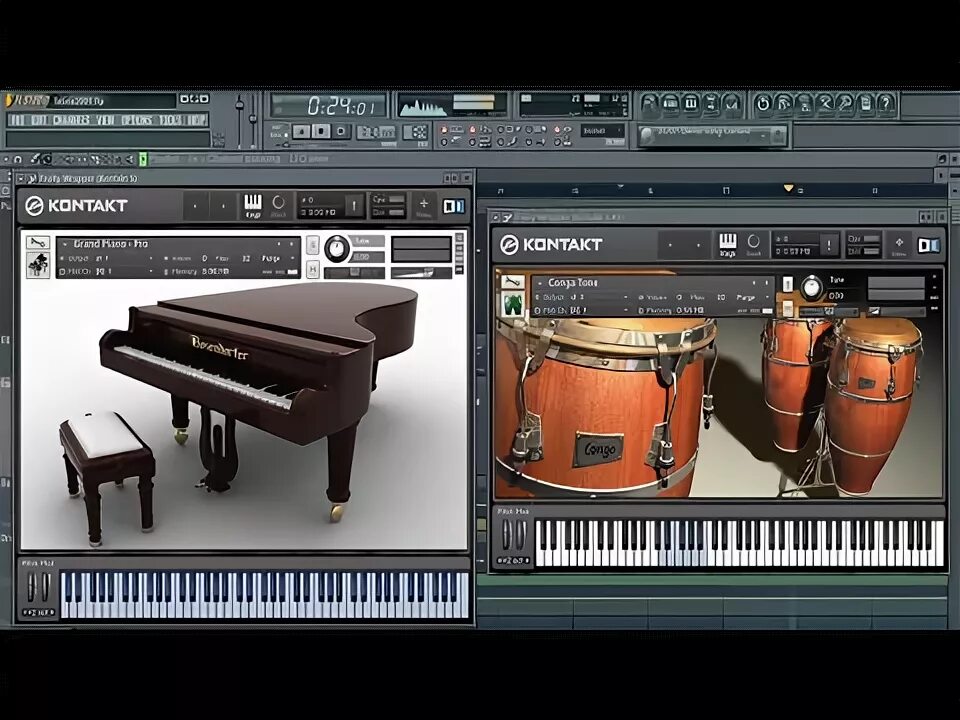Click the plus view icon in the Grand Piano Kontakt
This screenshot has width=960, height=720.
(423, 206)
